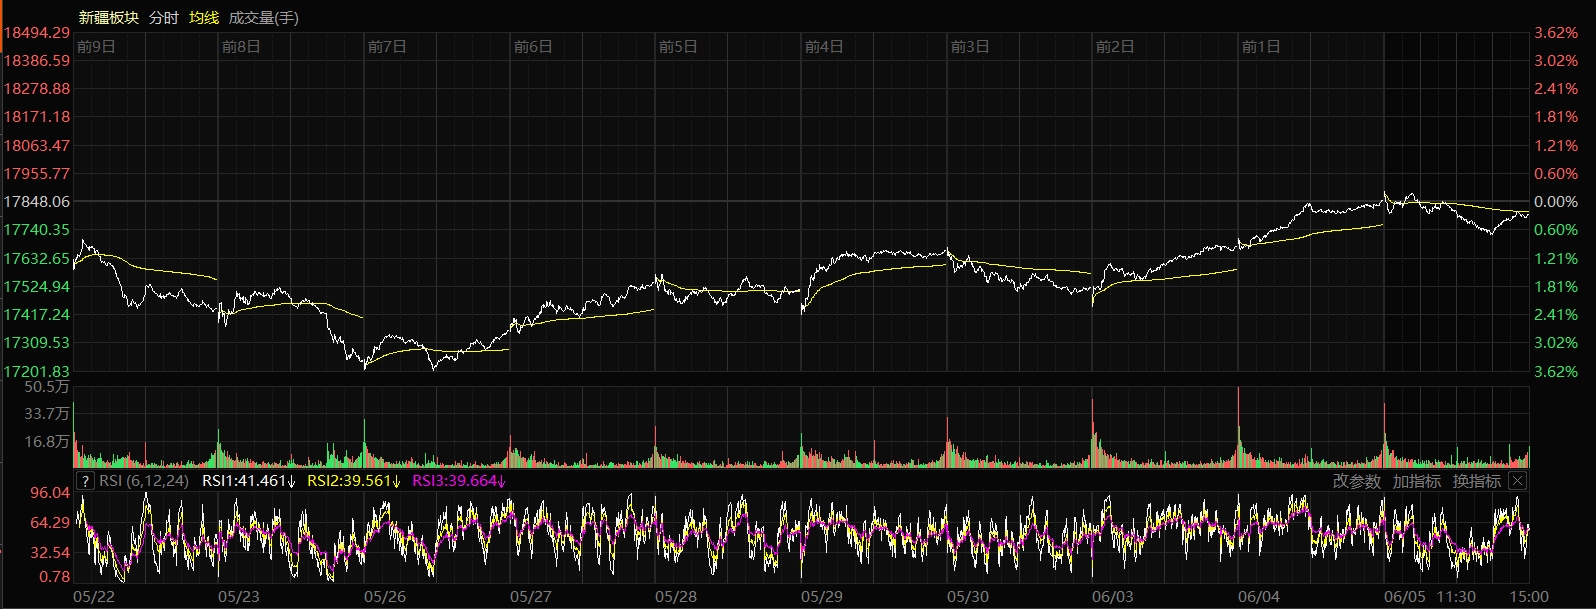1596x609 pixels.
Task: Click the RSI1:41.461 value
Action: 249,481
